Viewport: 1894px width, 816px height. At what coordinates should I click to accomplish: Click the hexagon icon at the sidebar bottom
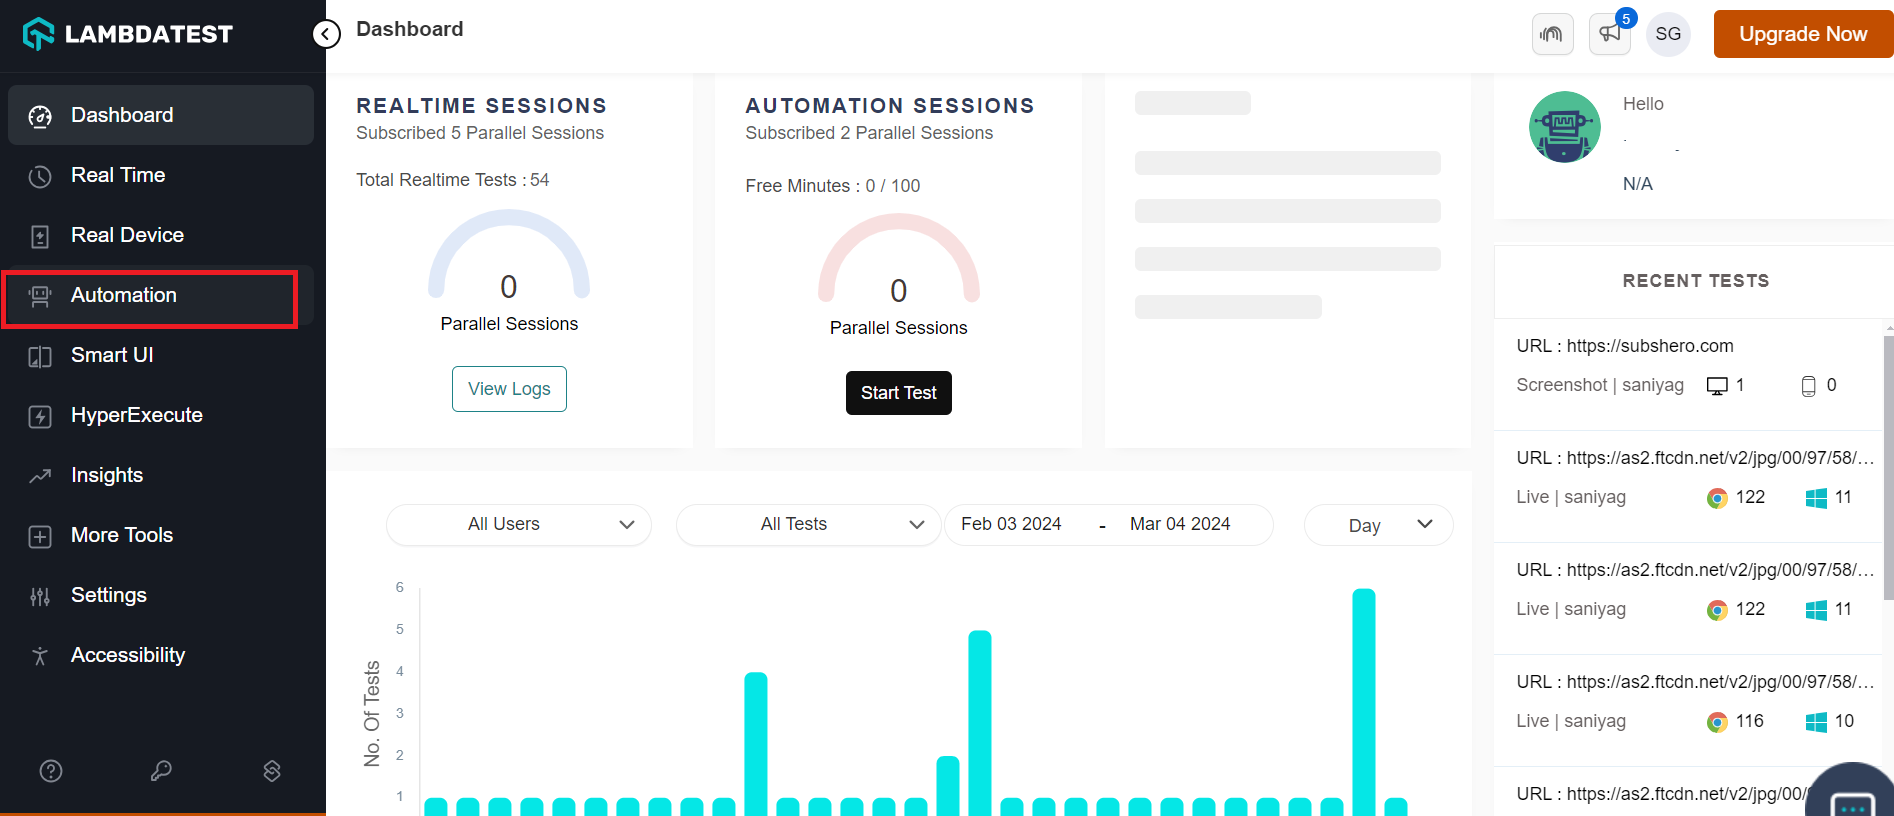[272, 771]
